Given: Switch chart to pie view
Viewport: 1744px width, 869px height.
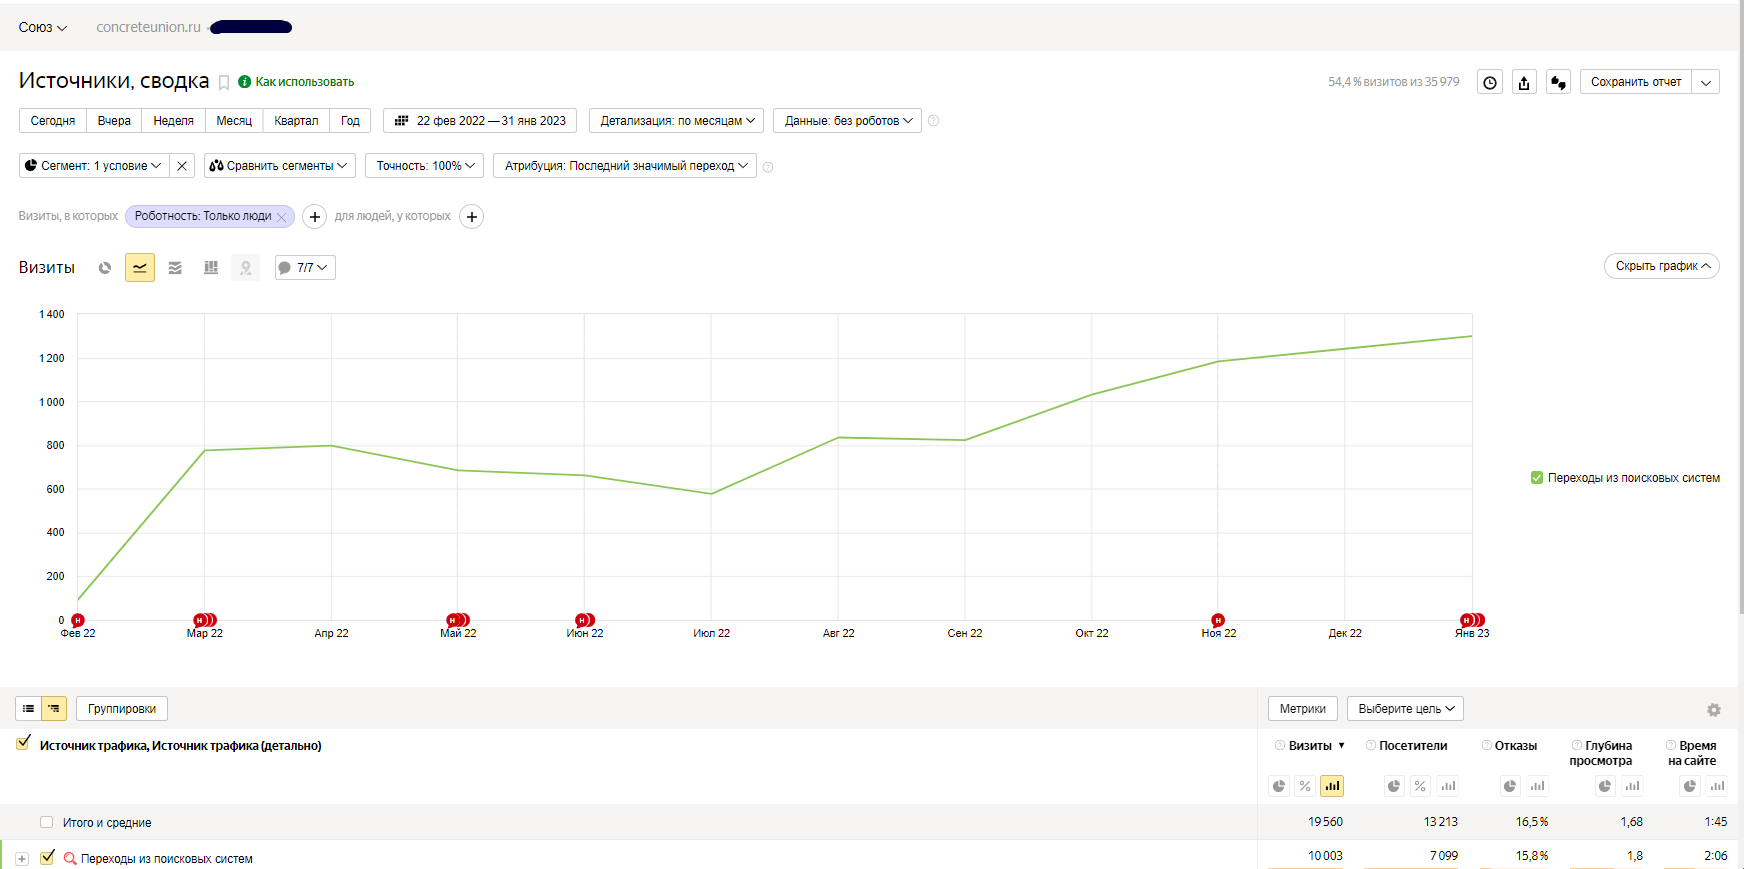Looking at the screenshot, I should [x=105, y=268].
